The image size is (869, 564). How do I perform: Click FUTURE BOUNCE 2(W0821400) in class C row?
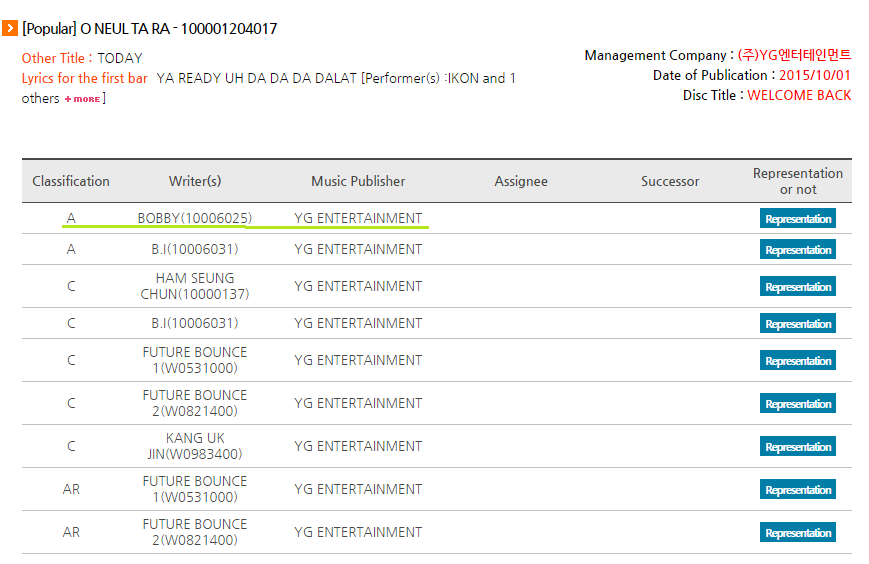(195, 403)
